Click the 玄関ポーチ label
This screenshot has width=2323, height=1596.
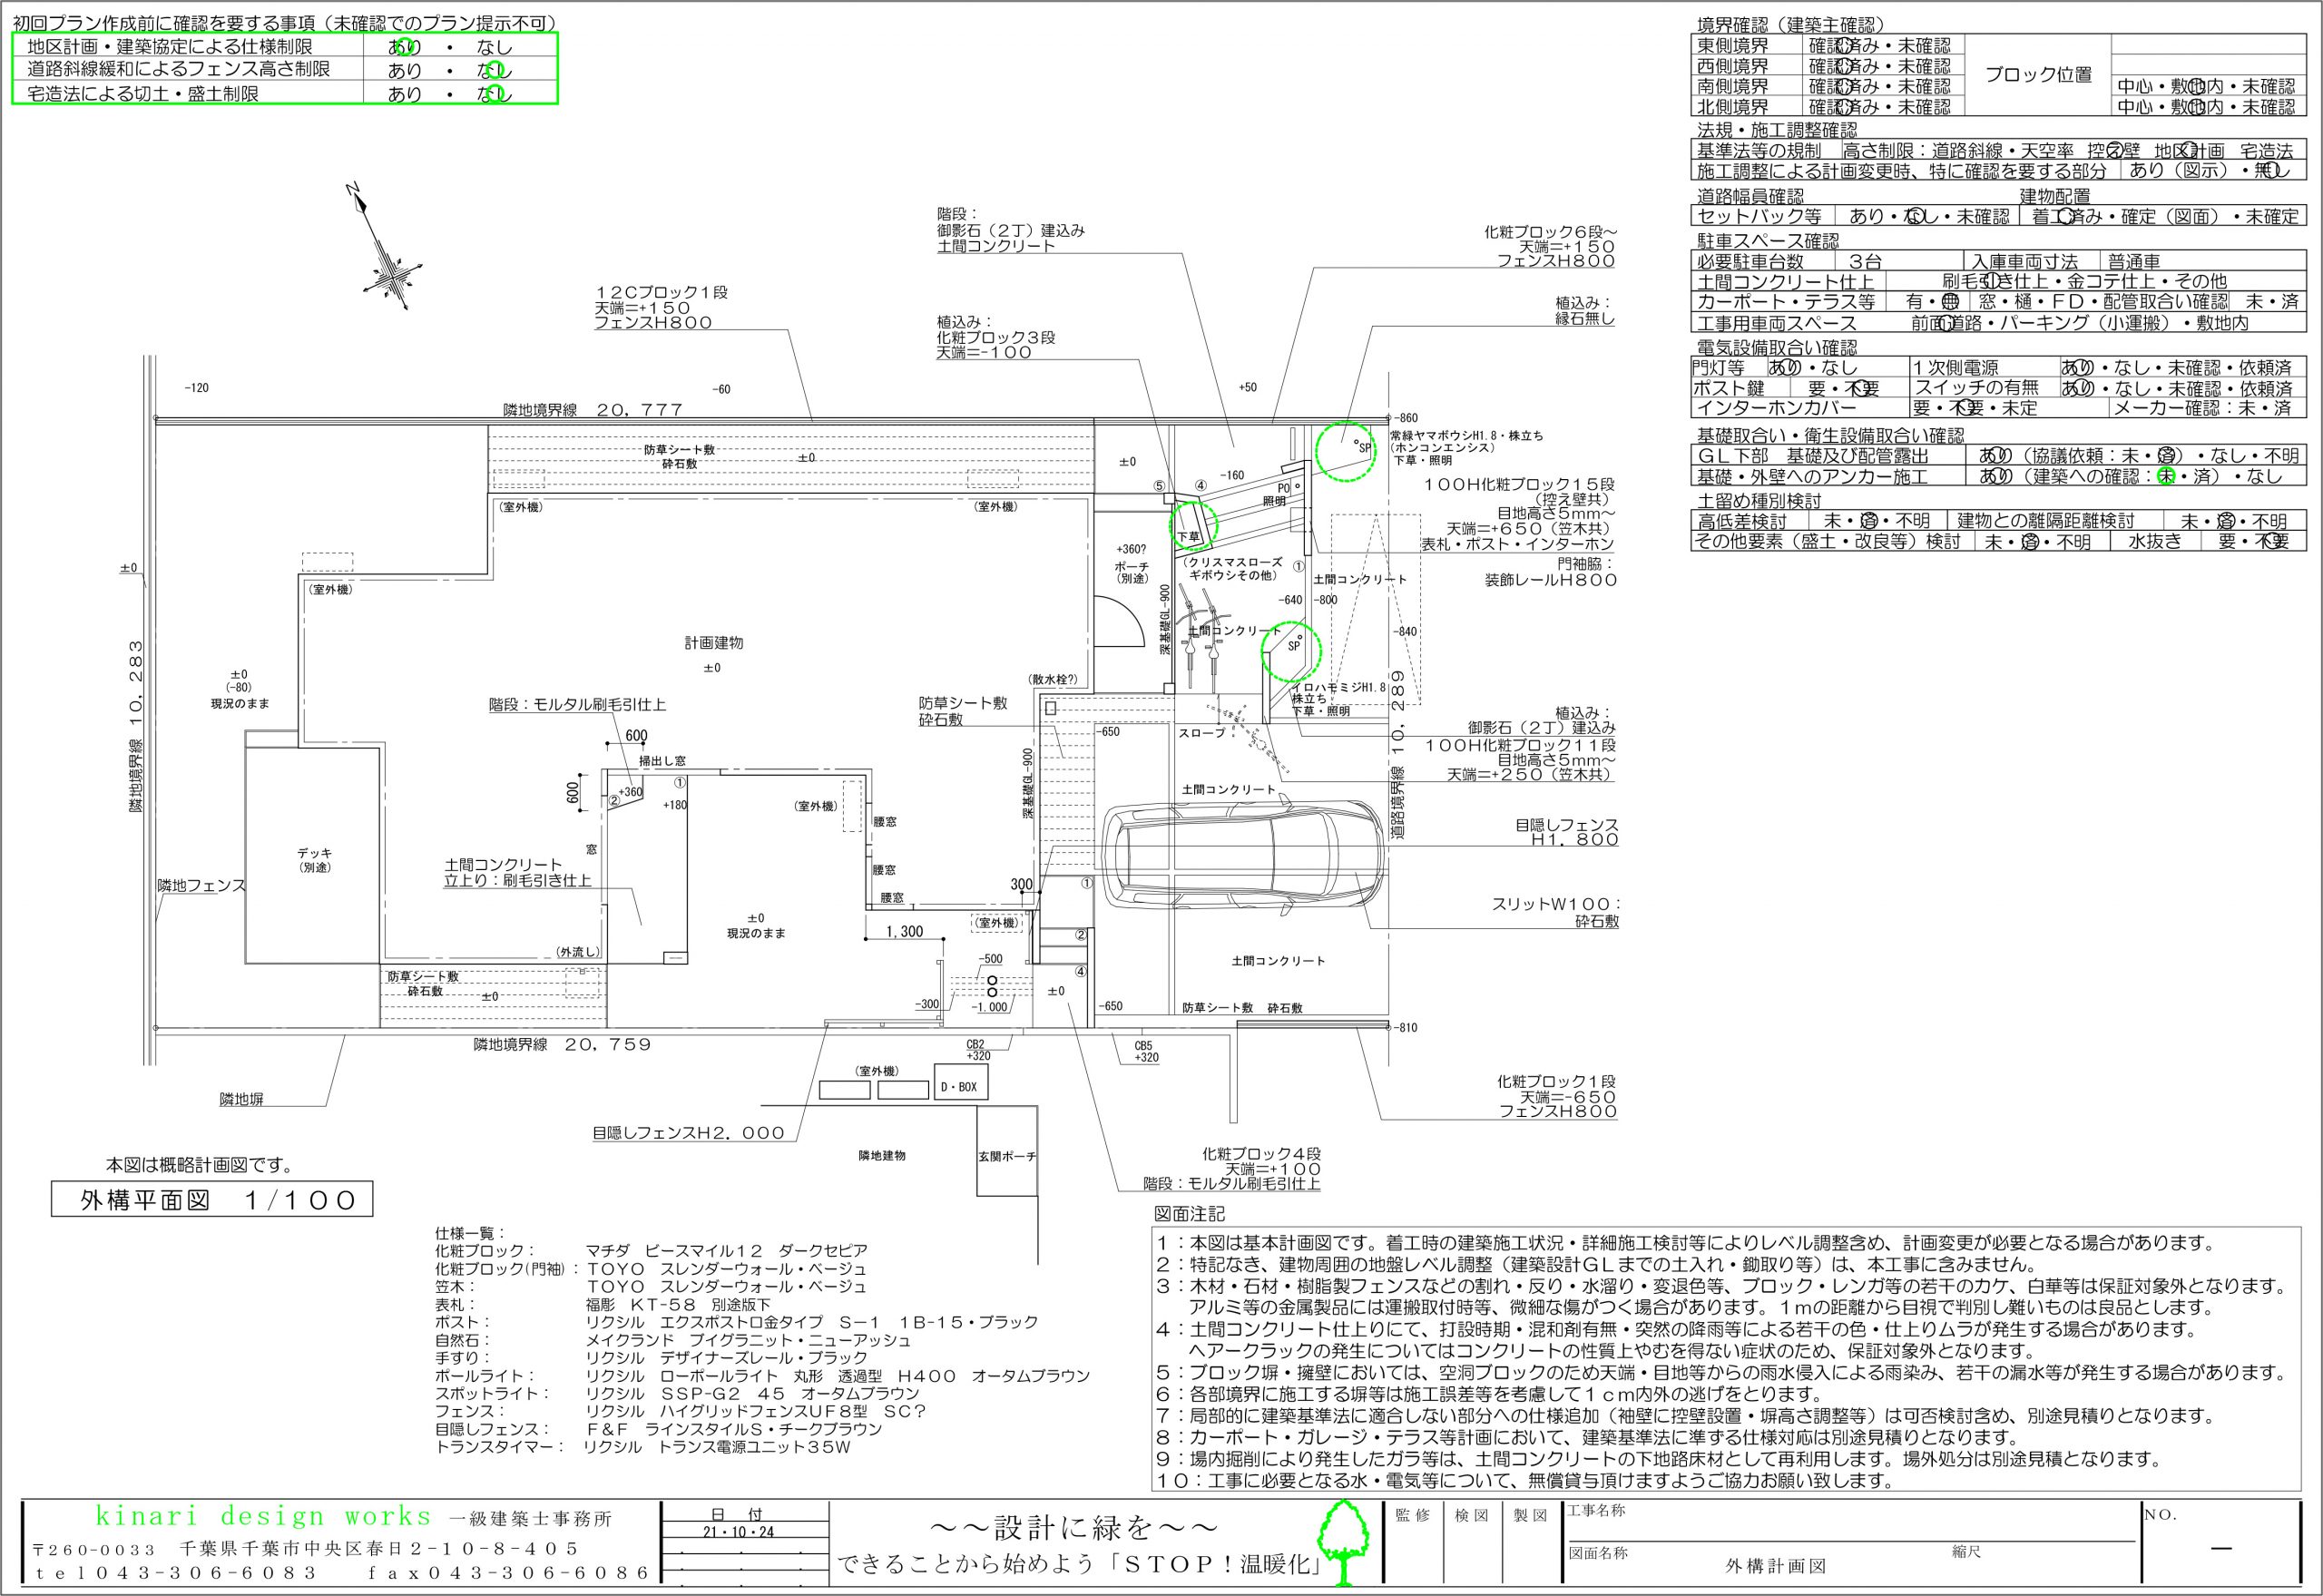(1007, 1156)
